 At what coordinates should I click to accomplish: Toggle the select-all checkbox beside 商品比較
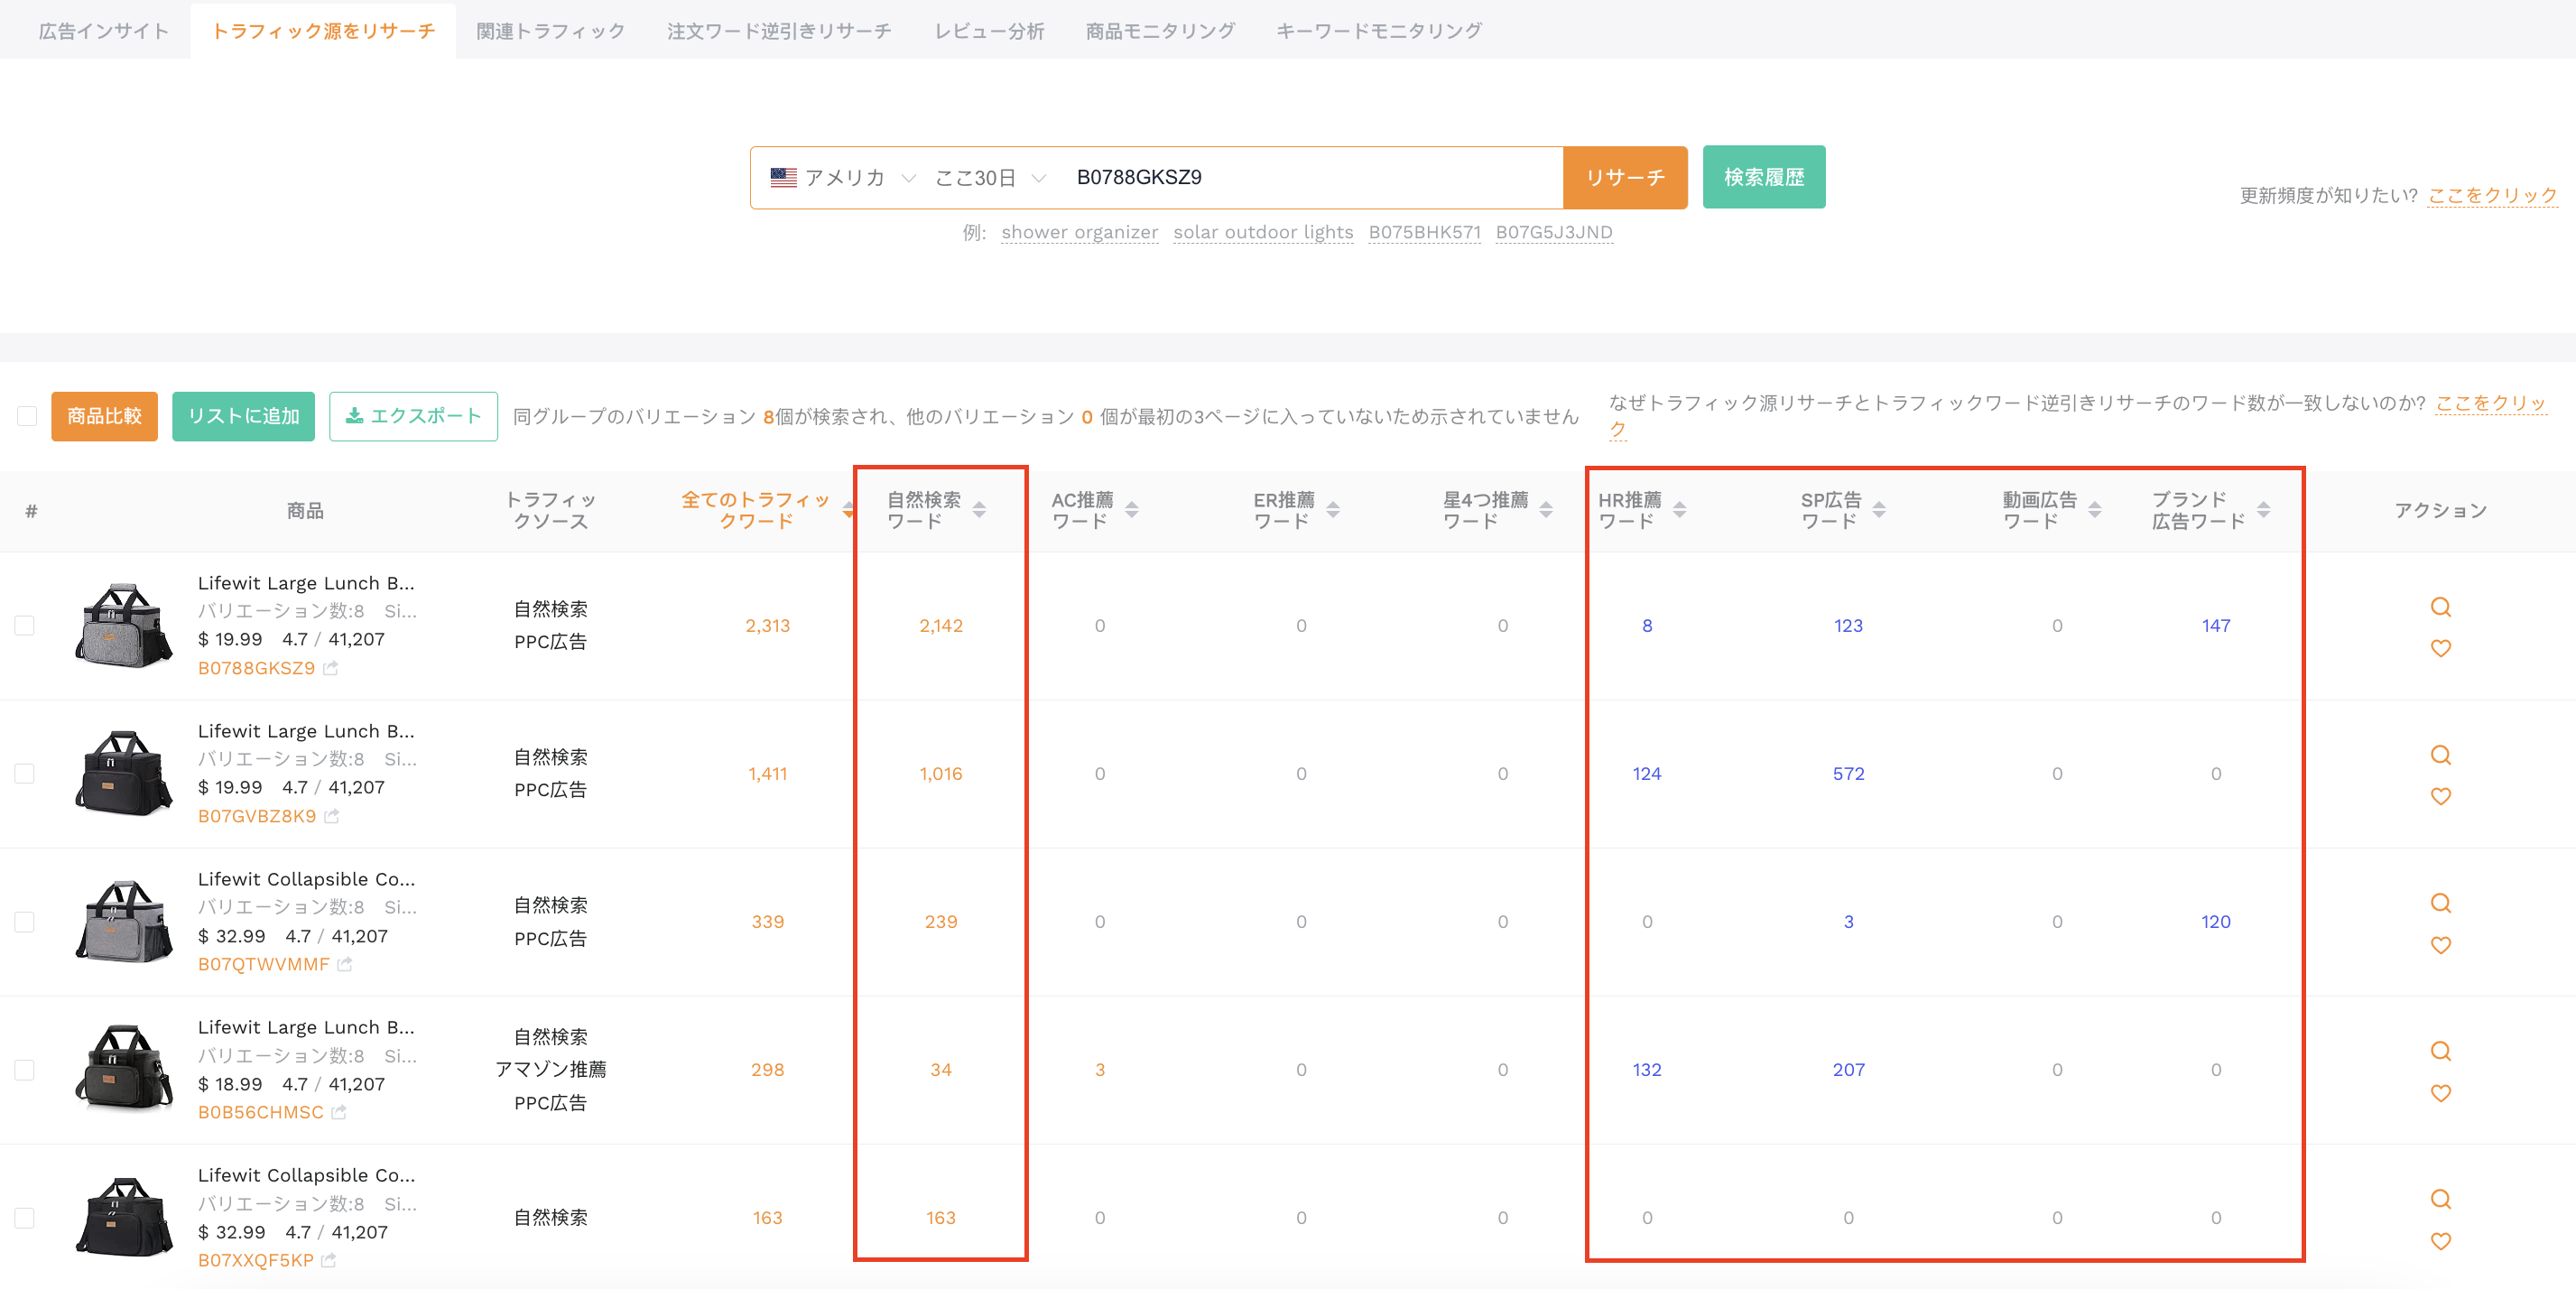(27, 416)
